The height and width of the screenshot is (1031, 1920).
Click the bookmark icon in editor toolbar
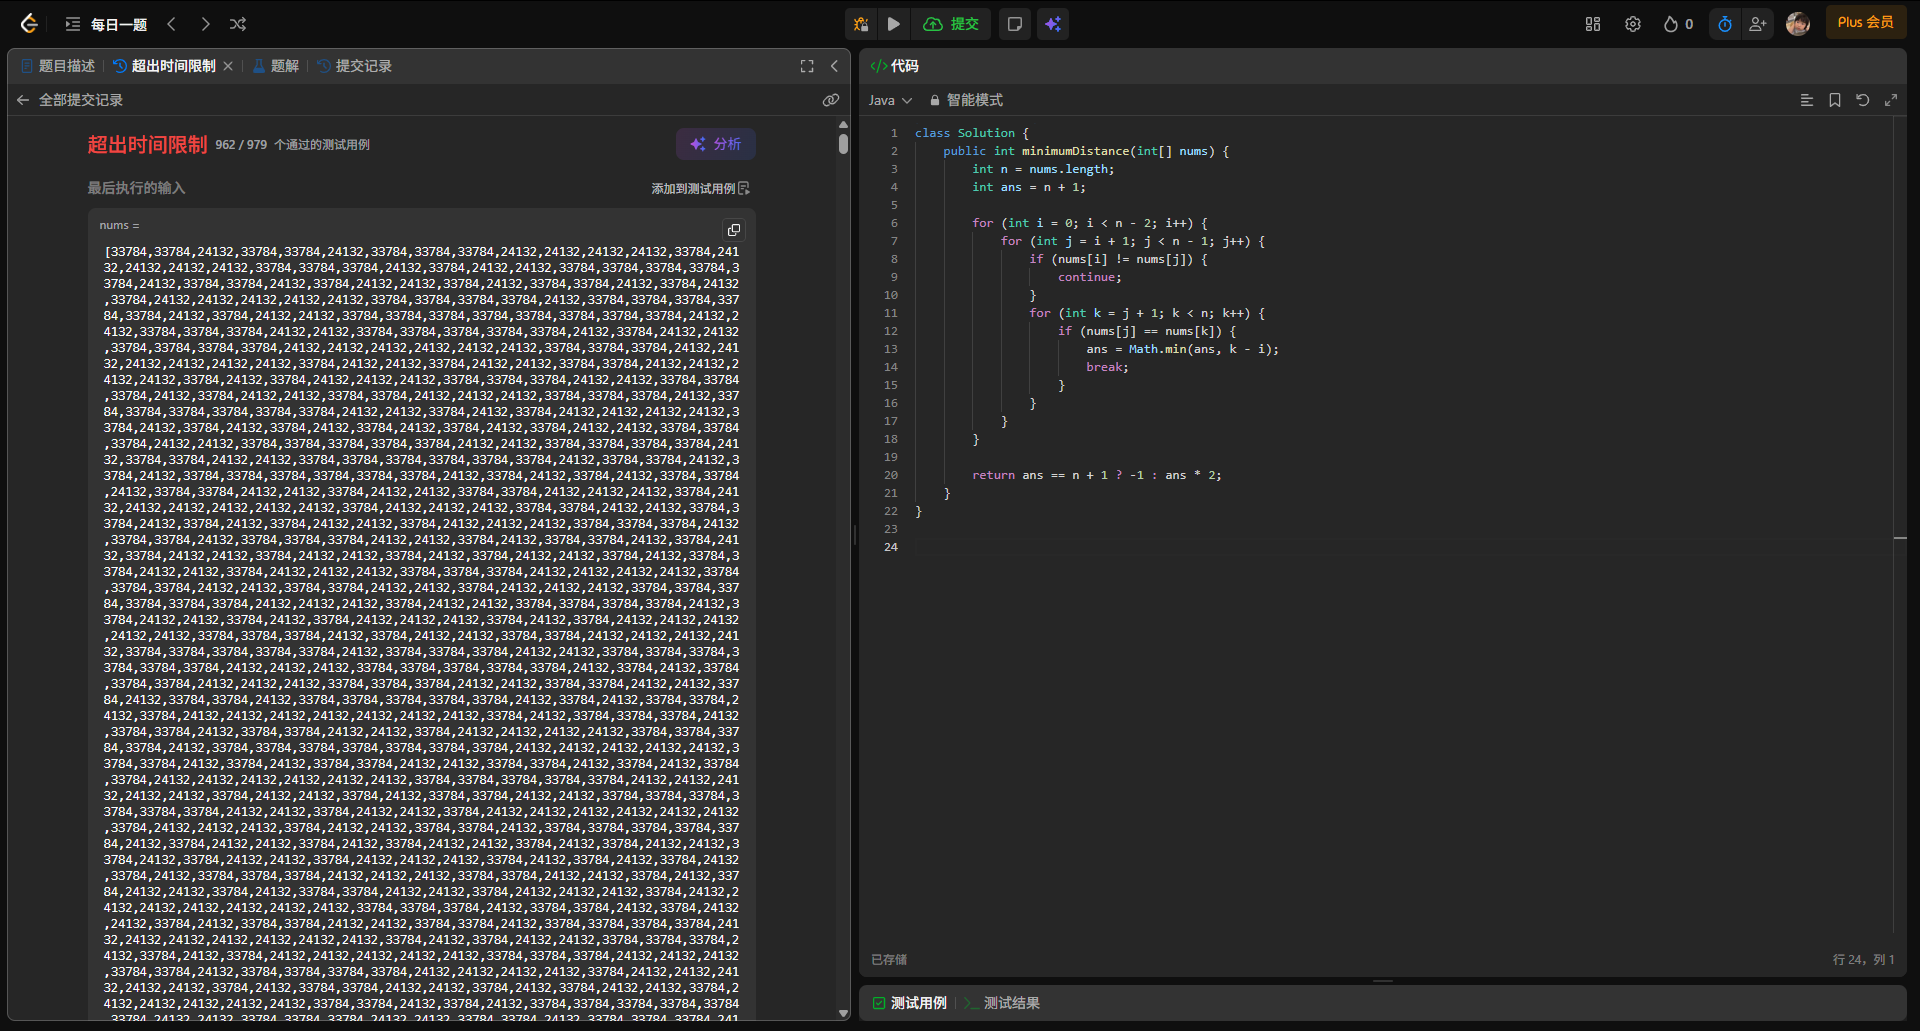pyautogui.click(x=1835, y=100)
